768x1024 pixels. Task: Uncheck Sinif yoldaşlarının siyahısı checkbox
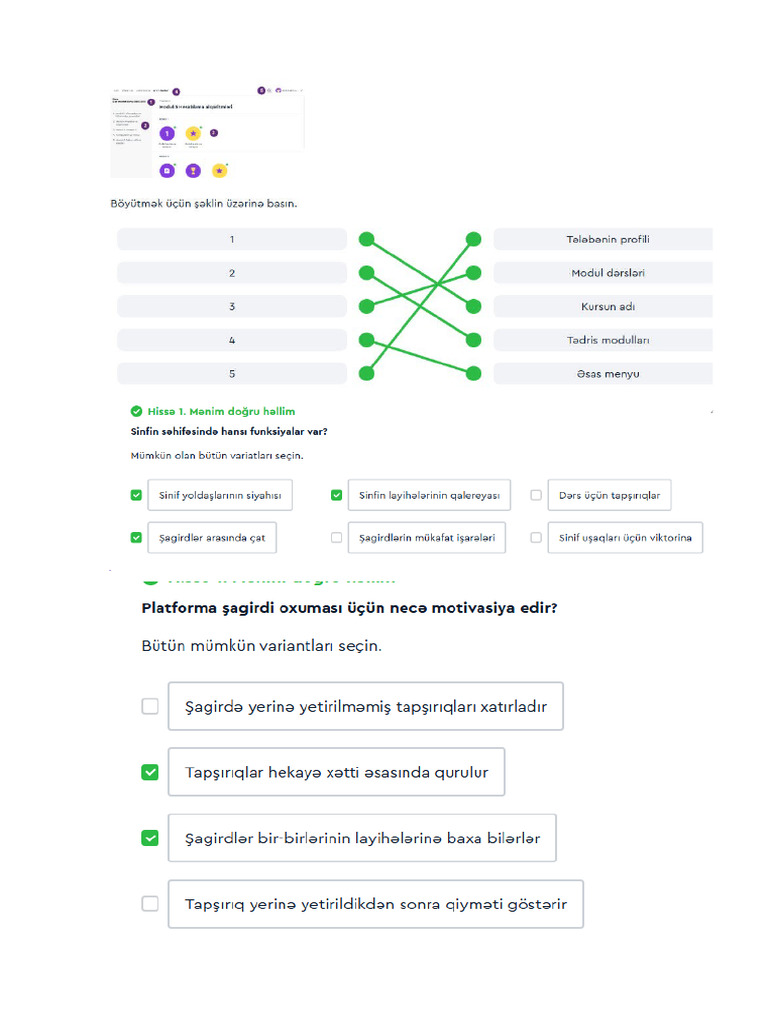(136, 495)
